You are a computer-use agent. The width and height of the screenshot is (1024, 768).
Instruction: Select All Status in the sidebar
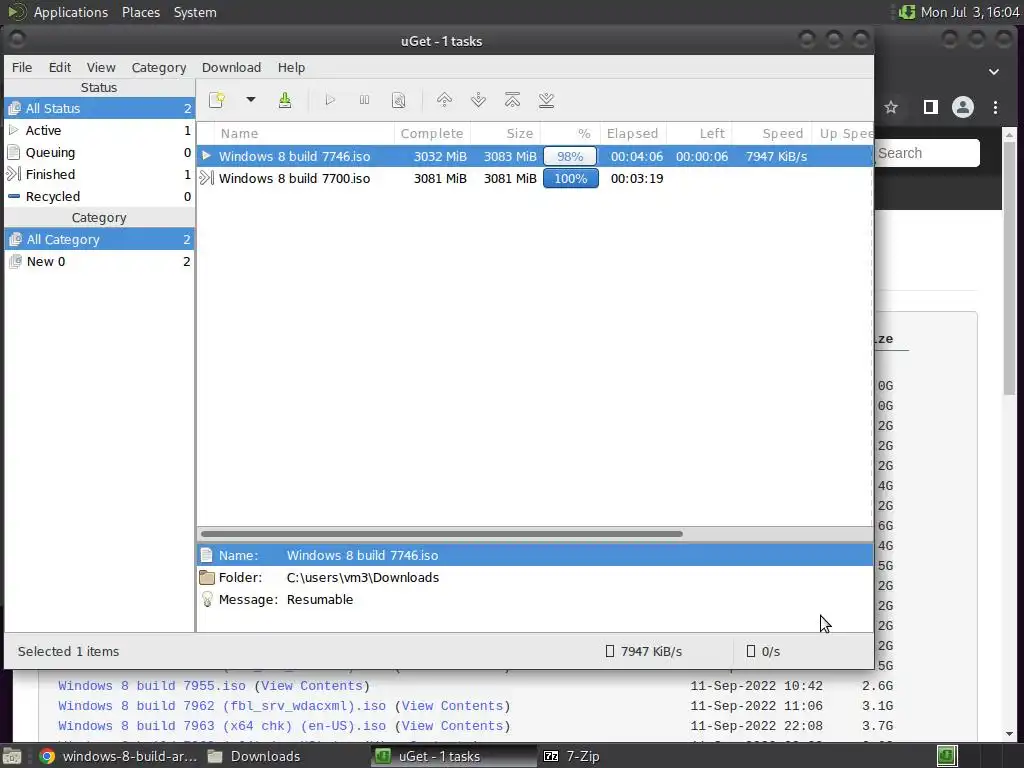tap(99, 108)
